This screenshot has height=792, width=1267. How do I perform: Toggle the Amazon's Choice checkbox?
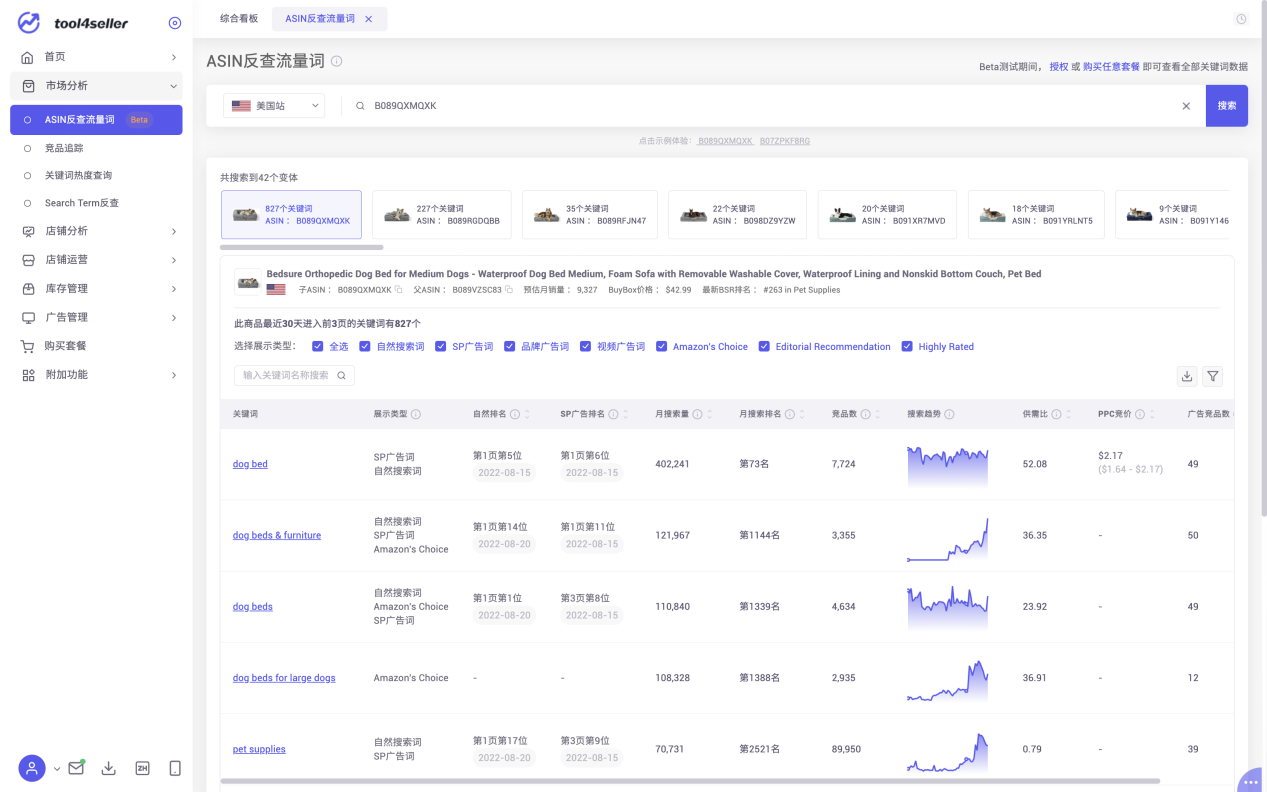point(661,347)
